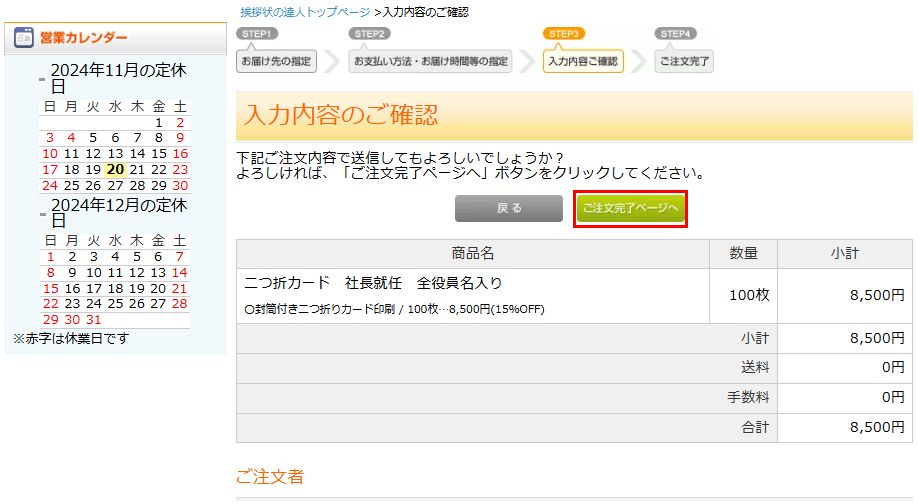
Task: Select the STEP3 入力内容ご確認 step
Action: tap(583, 61)
